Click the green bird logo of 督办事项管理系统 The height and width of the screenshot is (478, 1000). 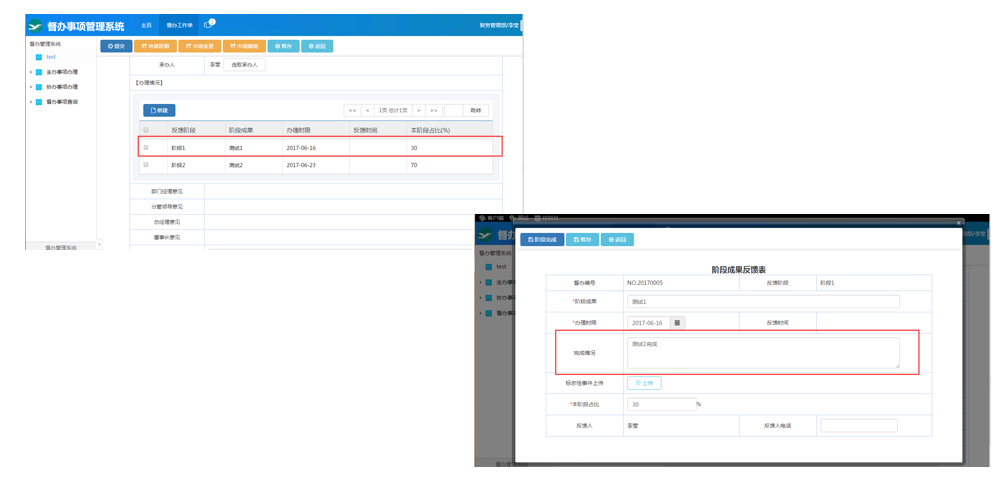[36, 26]
